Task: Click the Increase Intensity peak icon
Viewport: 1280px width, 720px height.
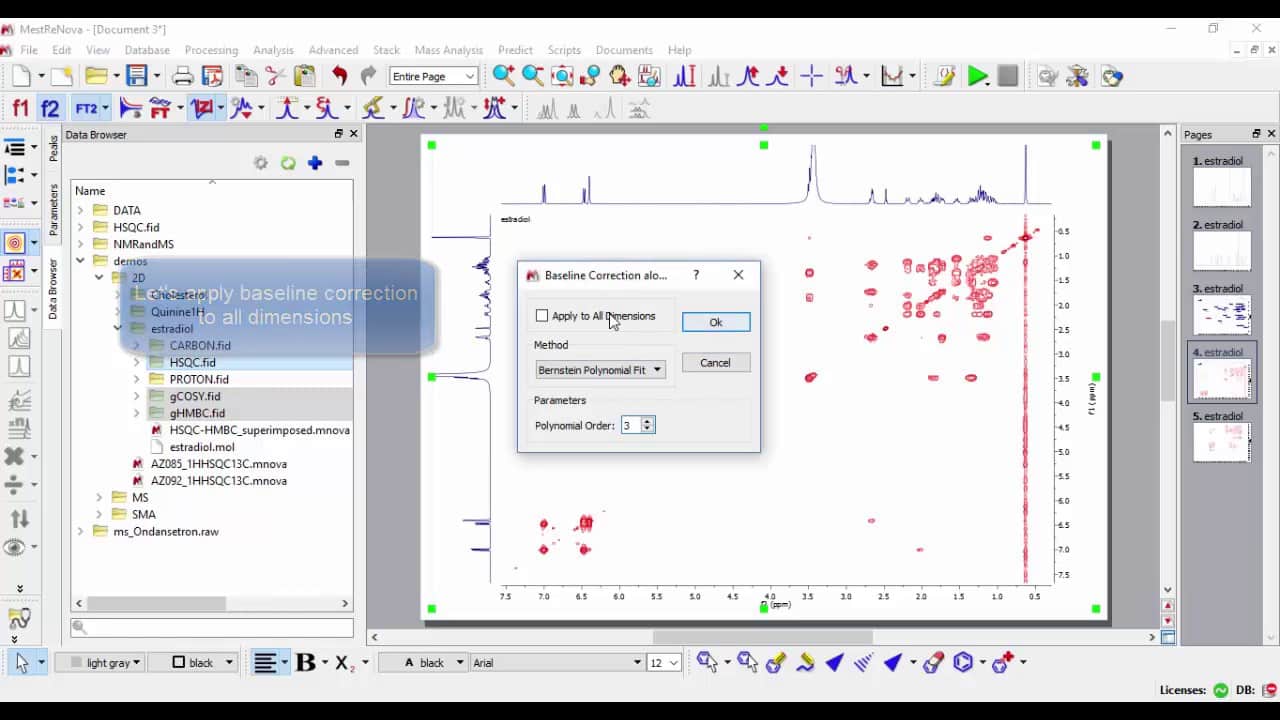Action: [x=748, y=76]
